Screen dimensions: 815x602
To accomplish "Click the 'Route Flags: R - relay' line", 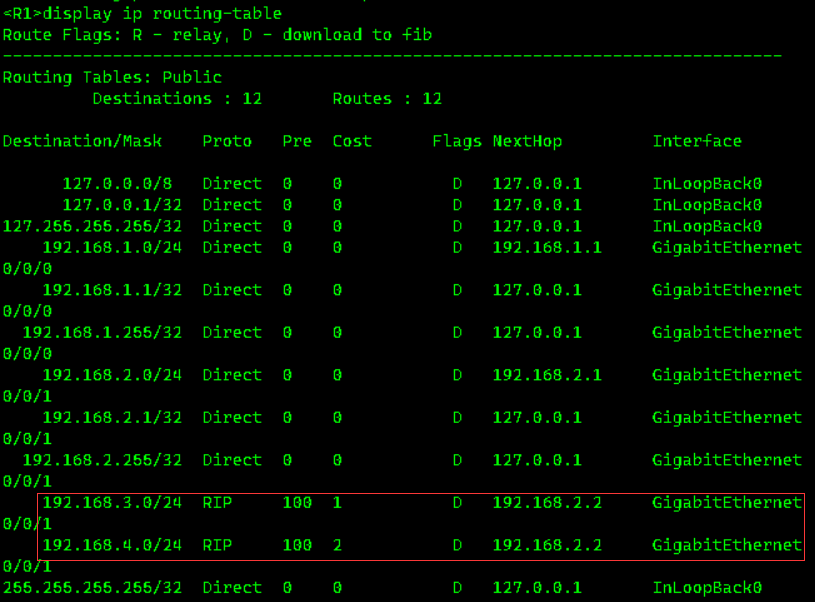I will point(217,34).
